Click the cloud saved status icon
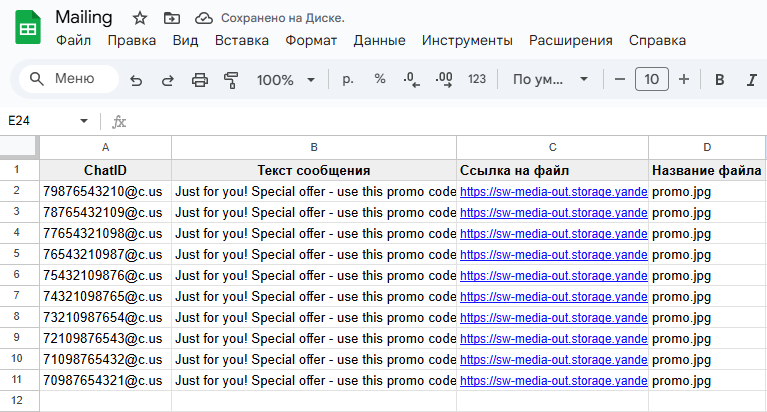This screenshot has height=412, width=767. pos(204,18)
